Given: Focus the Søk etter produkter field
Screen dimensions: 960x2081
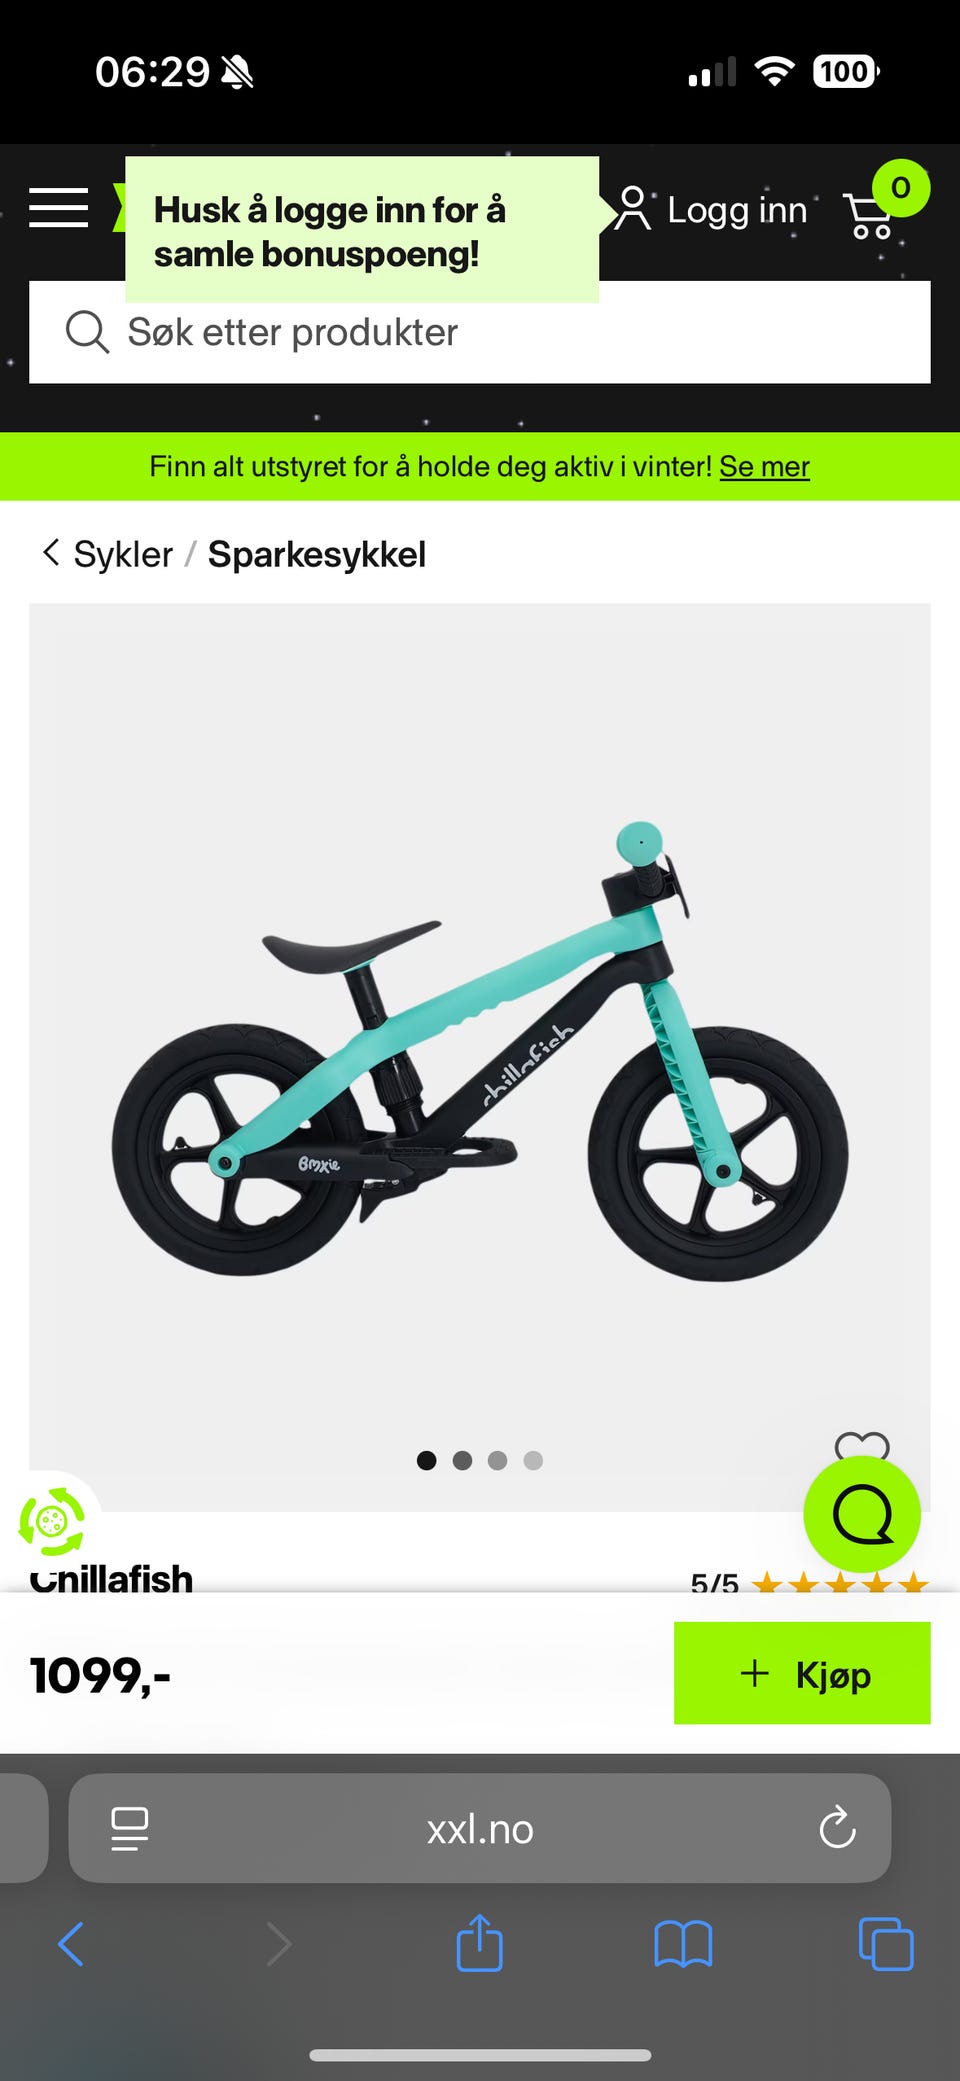Looking at the screenshot, I should pos(480,332).
